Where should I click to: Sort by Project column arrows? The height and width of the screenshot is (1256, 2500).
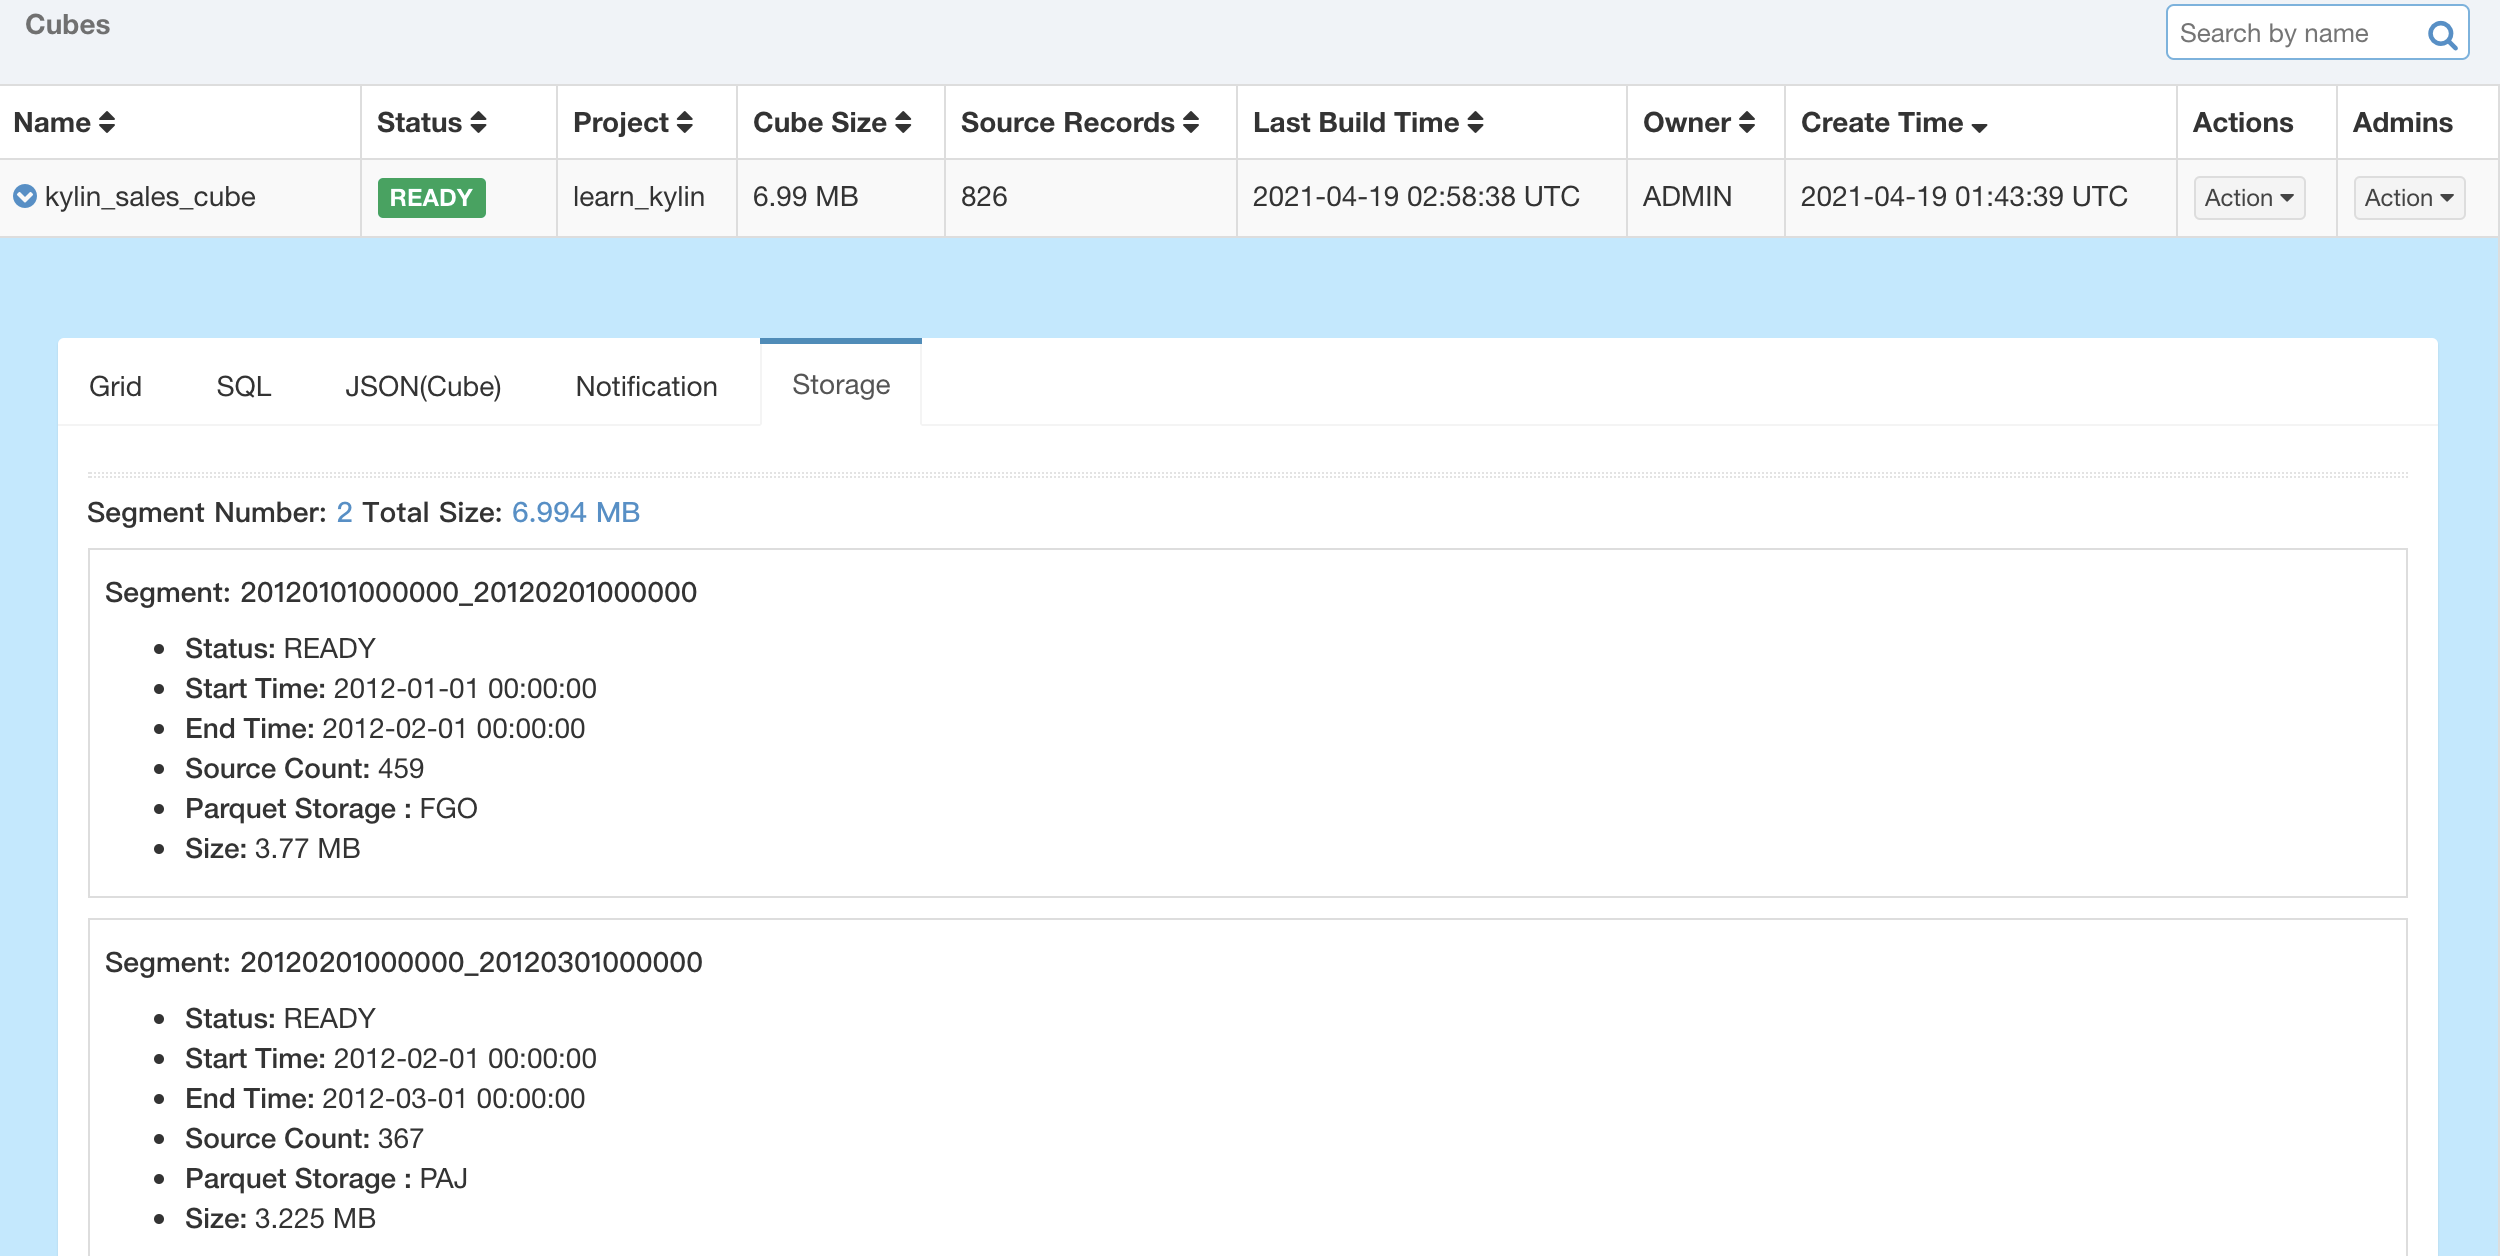click(x=685, y=123)
